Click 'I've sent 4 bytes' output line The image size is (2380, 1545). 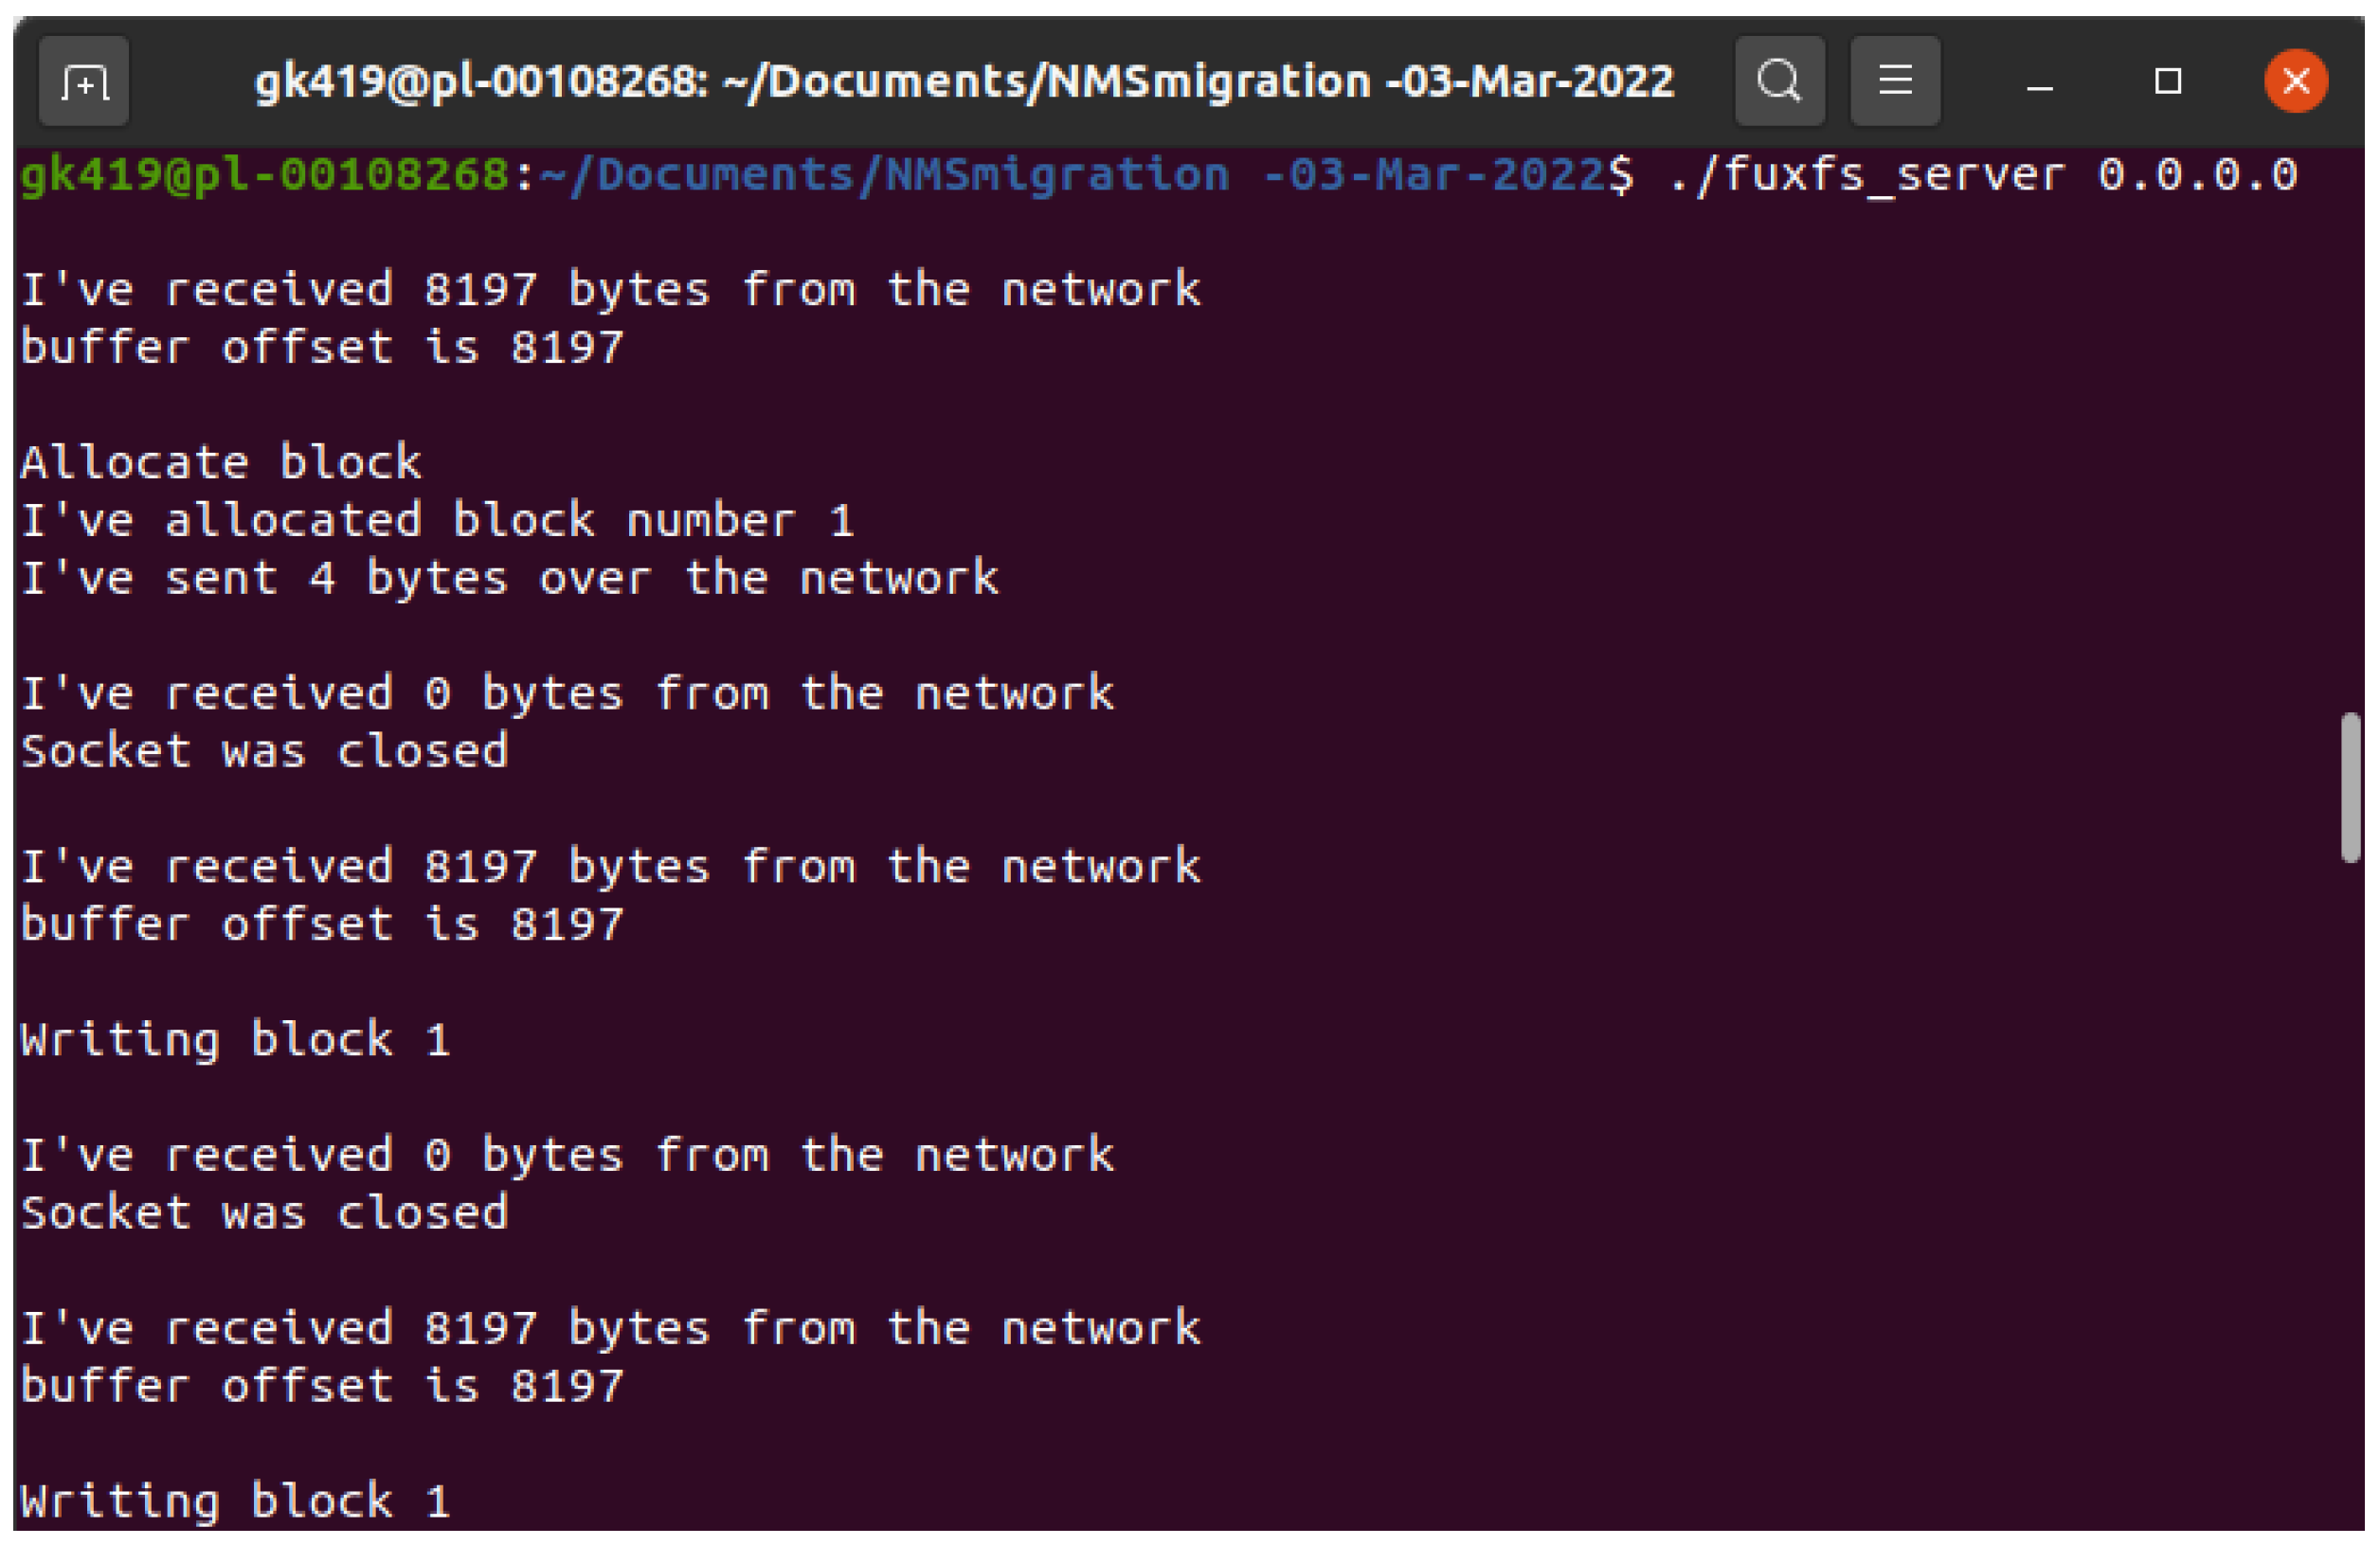coord(509,579)
